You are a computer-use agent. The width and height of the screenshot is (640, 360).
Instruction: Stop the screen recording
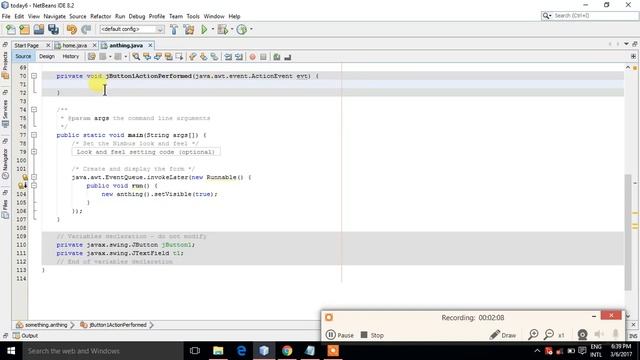pos(372,335)
